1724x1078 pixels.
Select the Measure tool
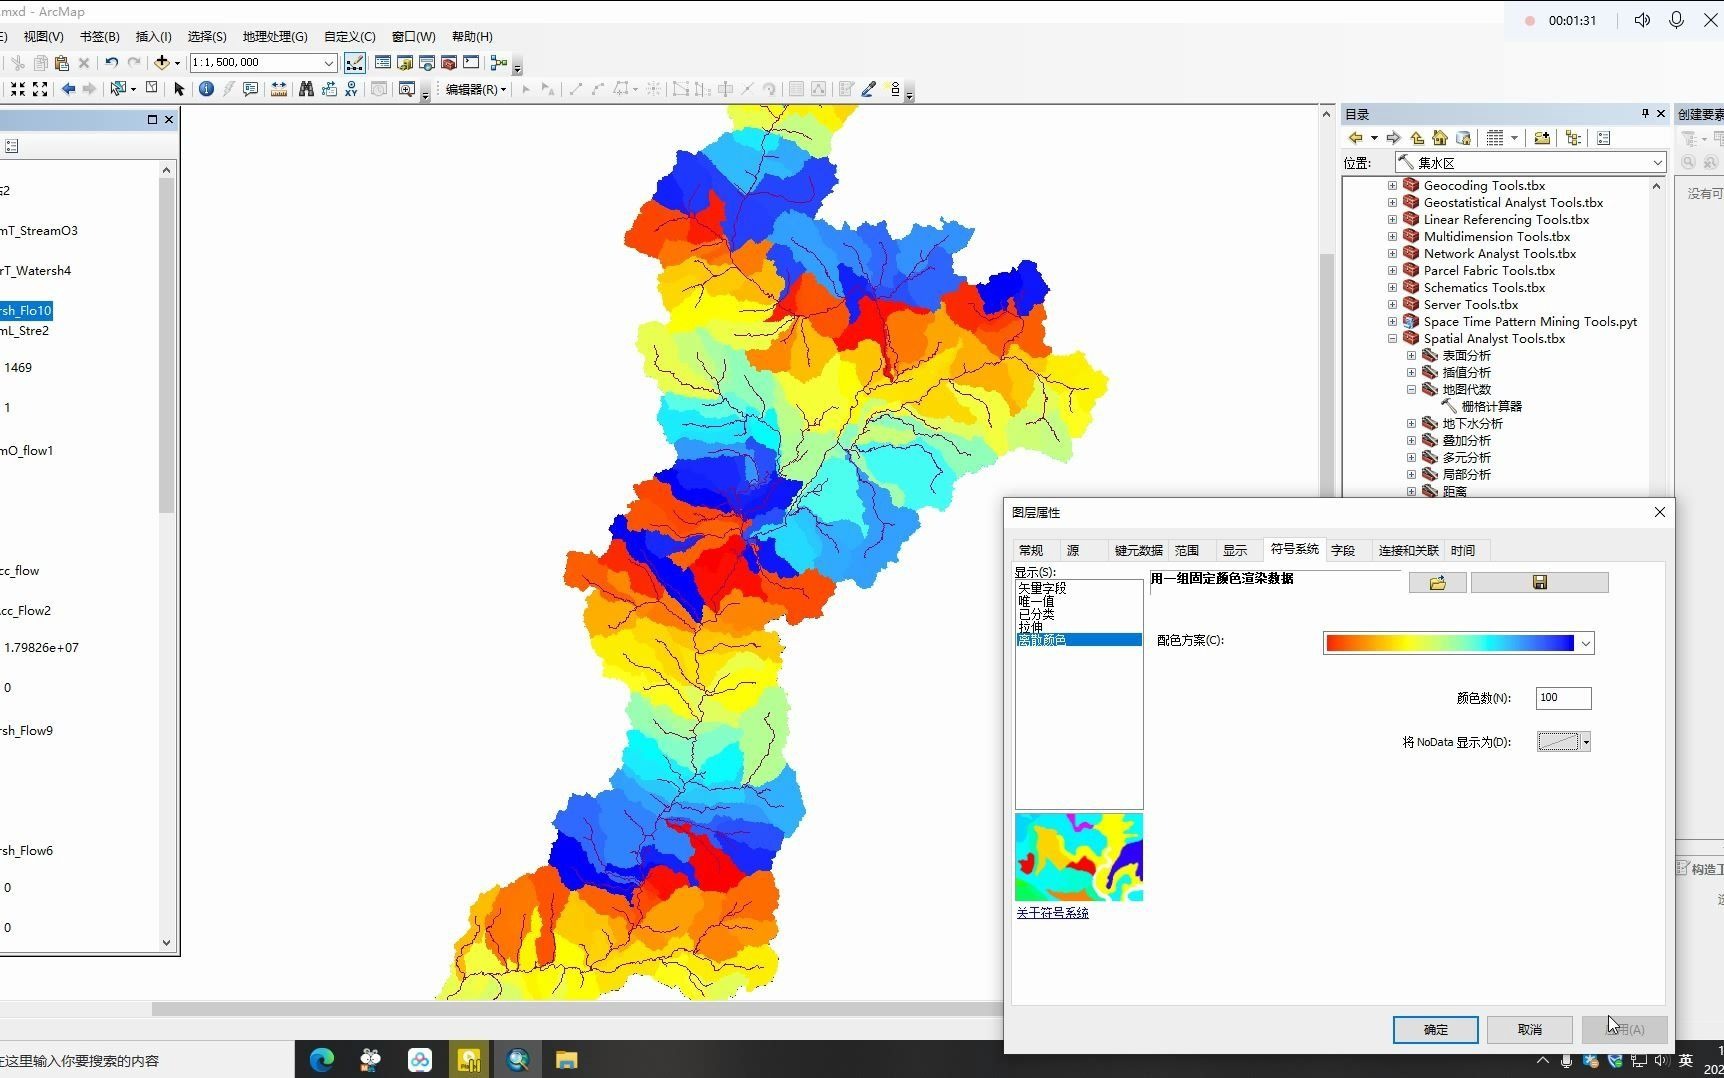[x=279, y=89]
